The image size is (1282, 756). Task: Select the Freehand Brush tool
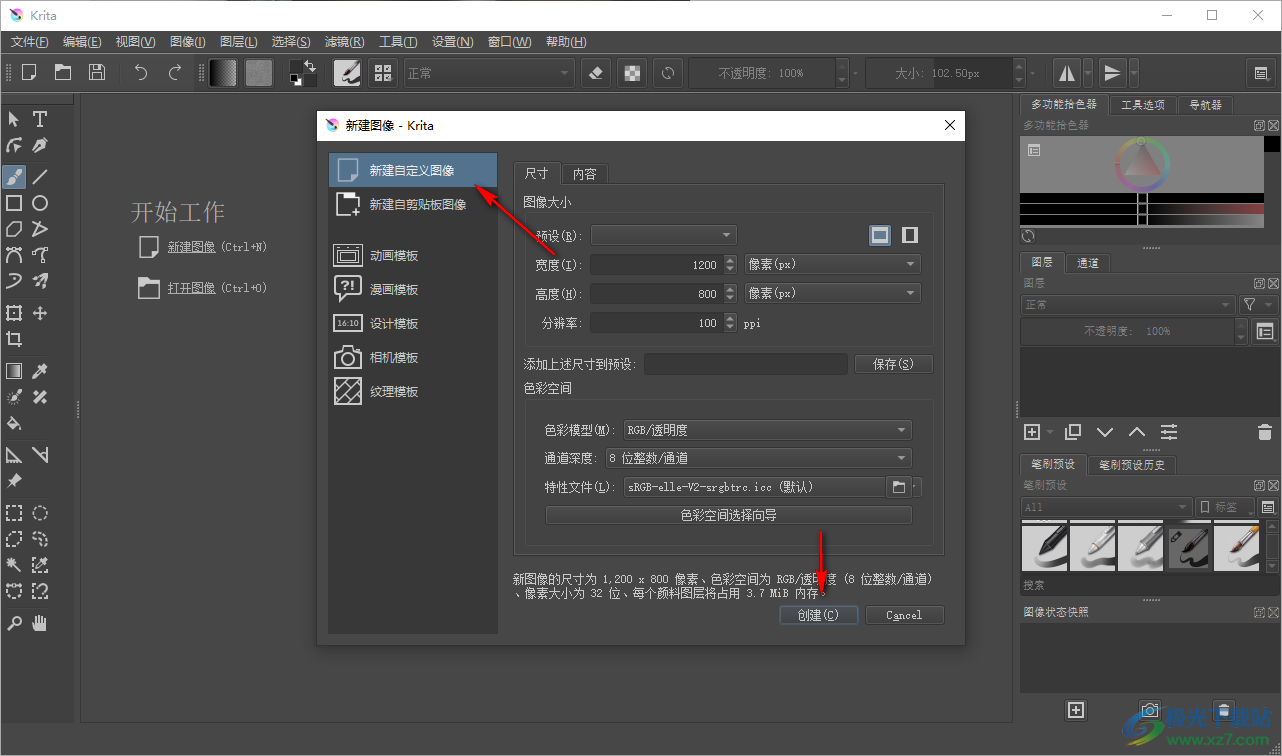coord(14,177)
